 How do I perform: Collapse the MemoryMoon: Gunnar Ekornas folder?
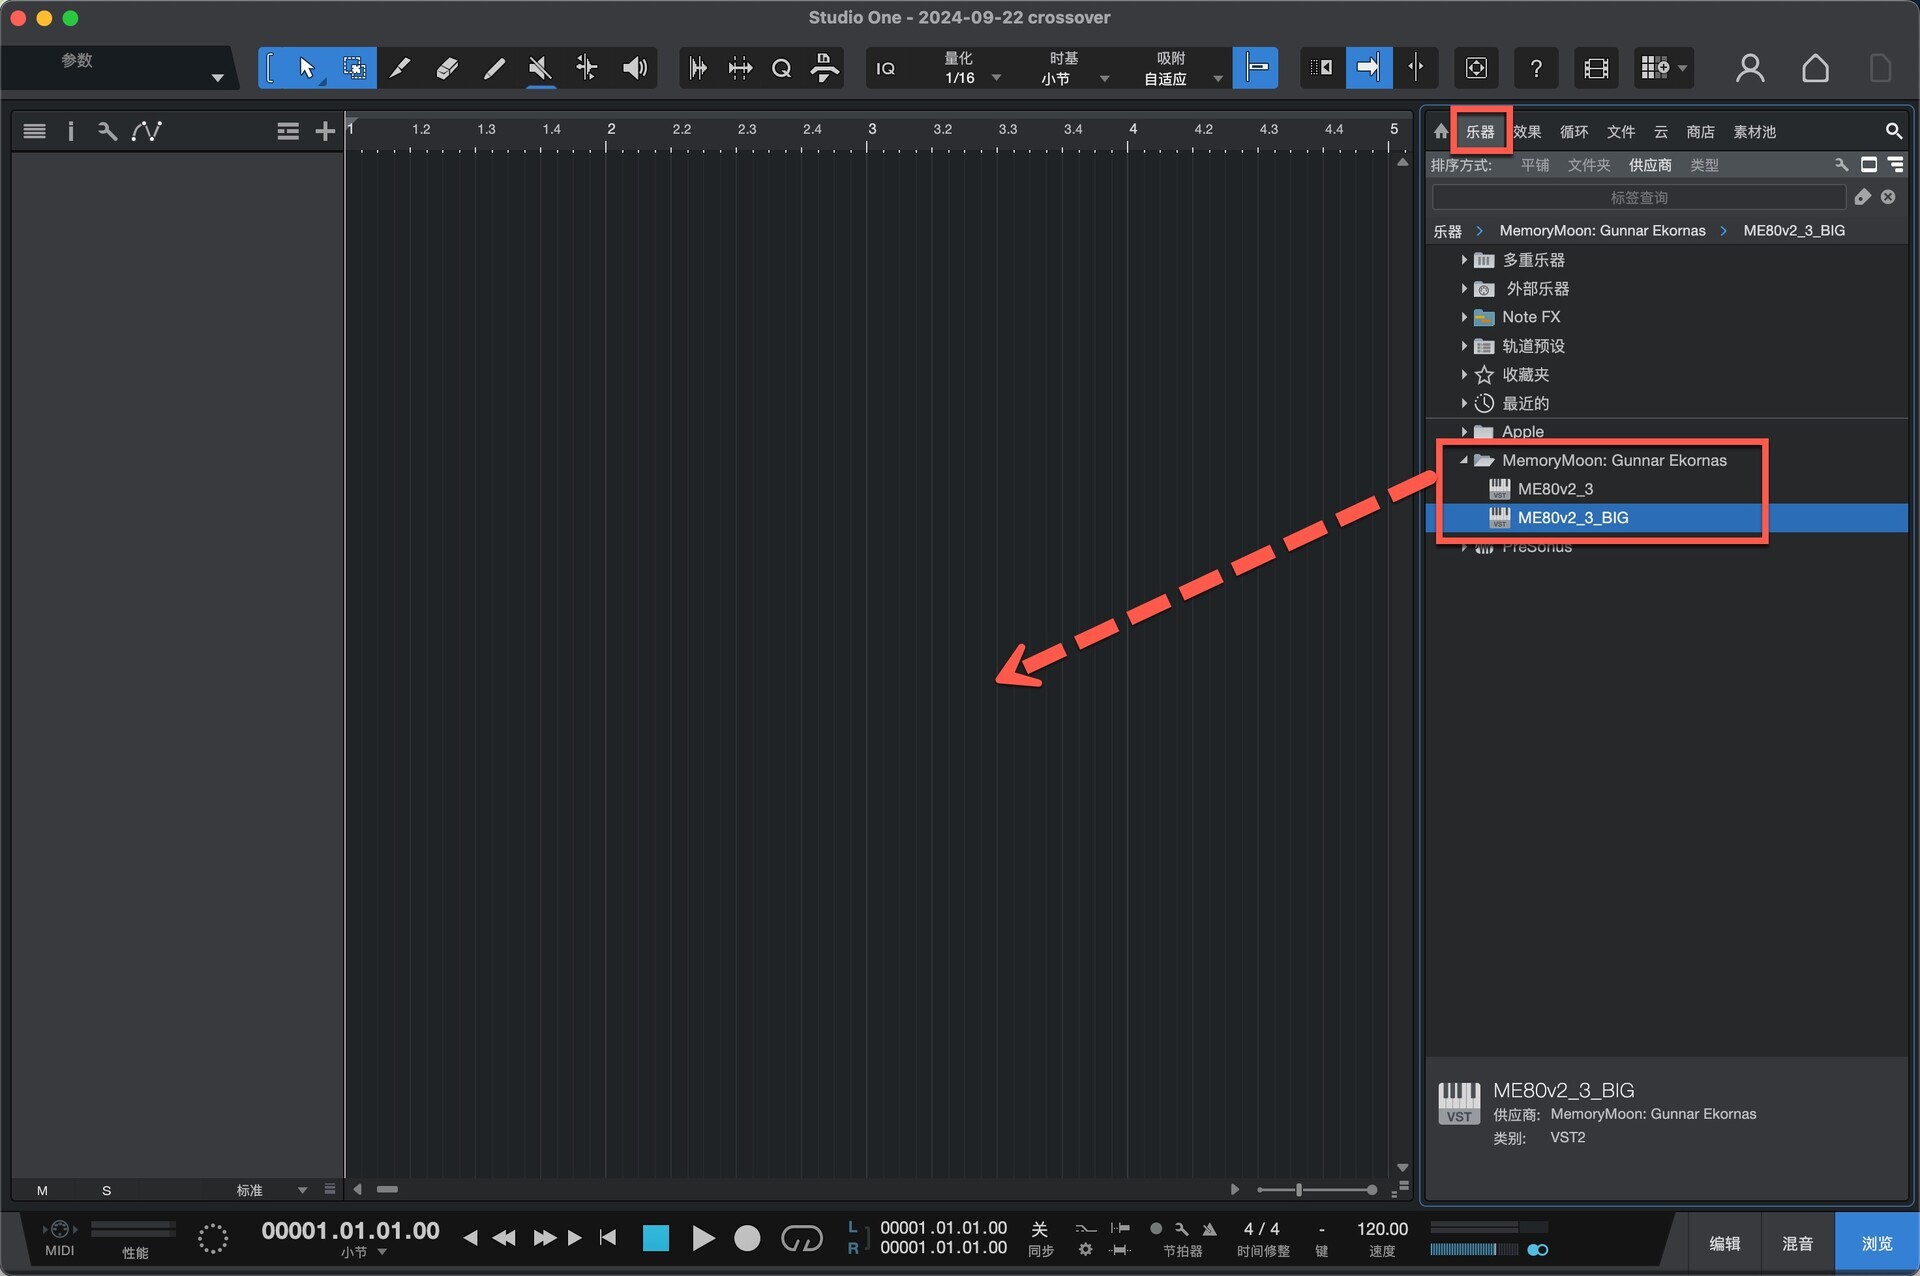click(1464, 460)
